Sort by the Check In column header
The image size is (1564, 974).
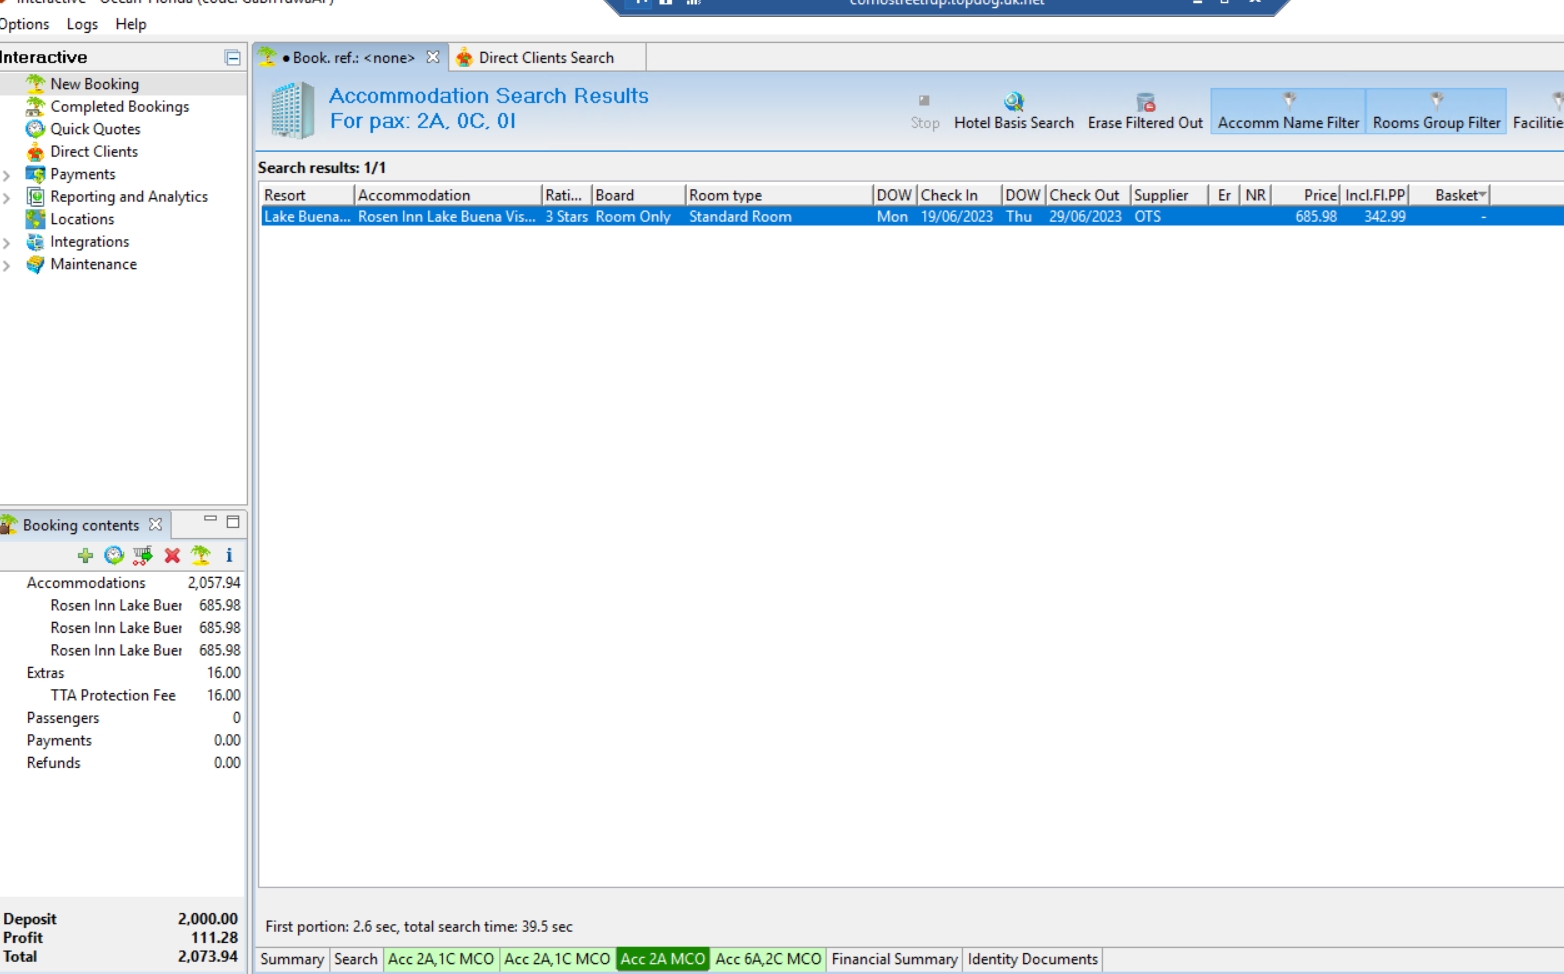click(x=959, y=195)
